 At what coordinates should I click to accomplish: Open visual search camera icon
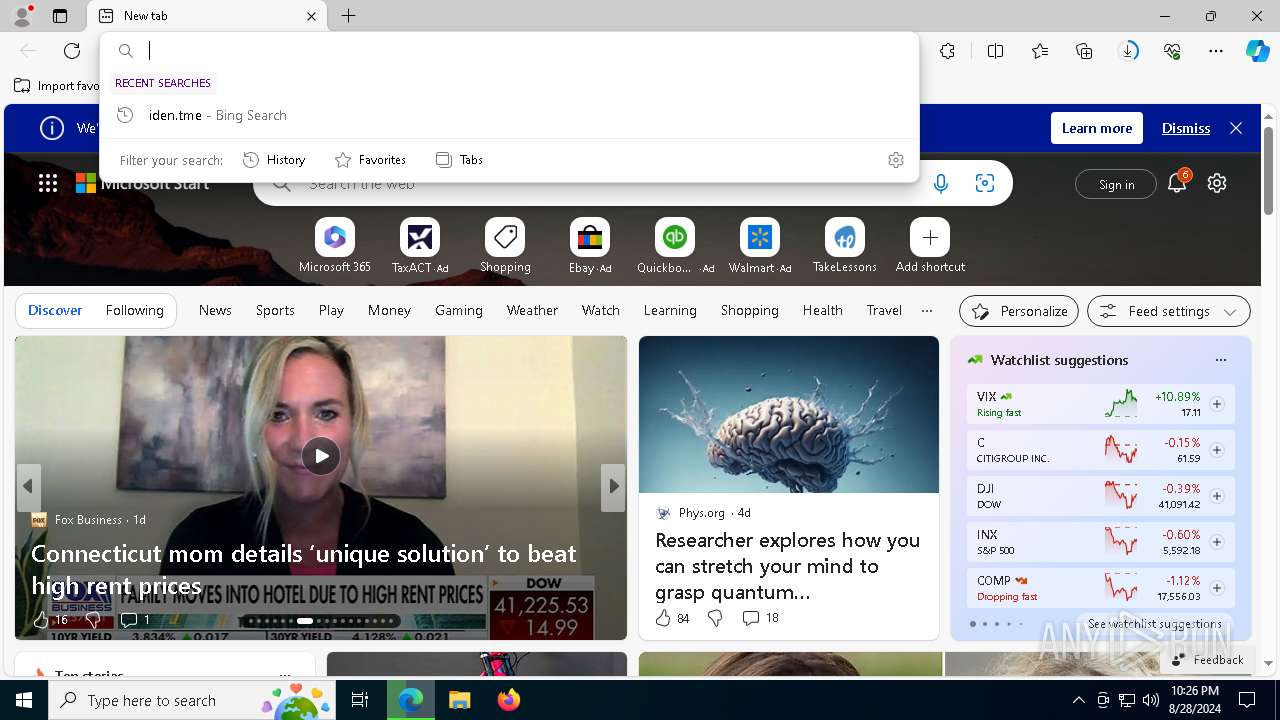click(985, 183)
